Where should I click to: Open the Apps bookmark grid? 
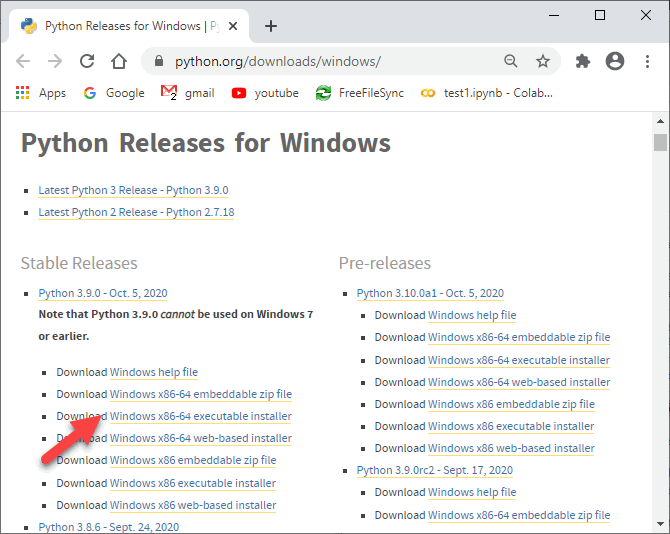[41, 93]
